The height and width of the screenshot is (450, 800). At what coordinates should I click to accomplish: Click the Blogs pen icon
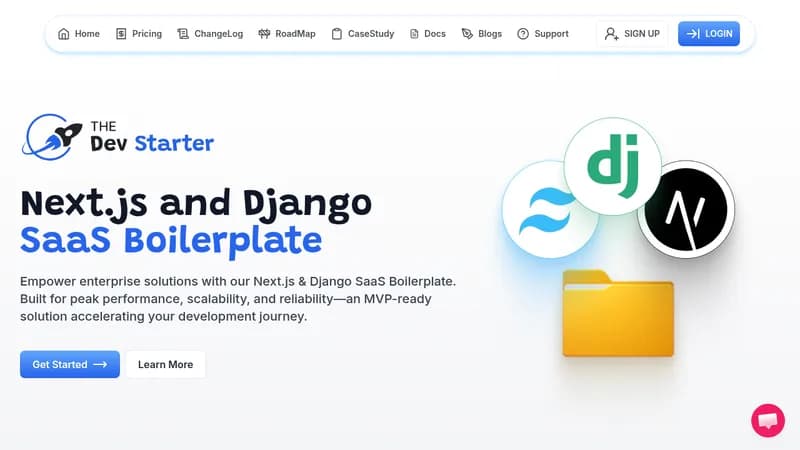467,34
